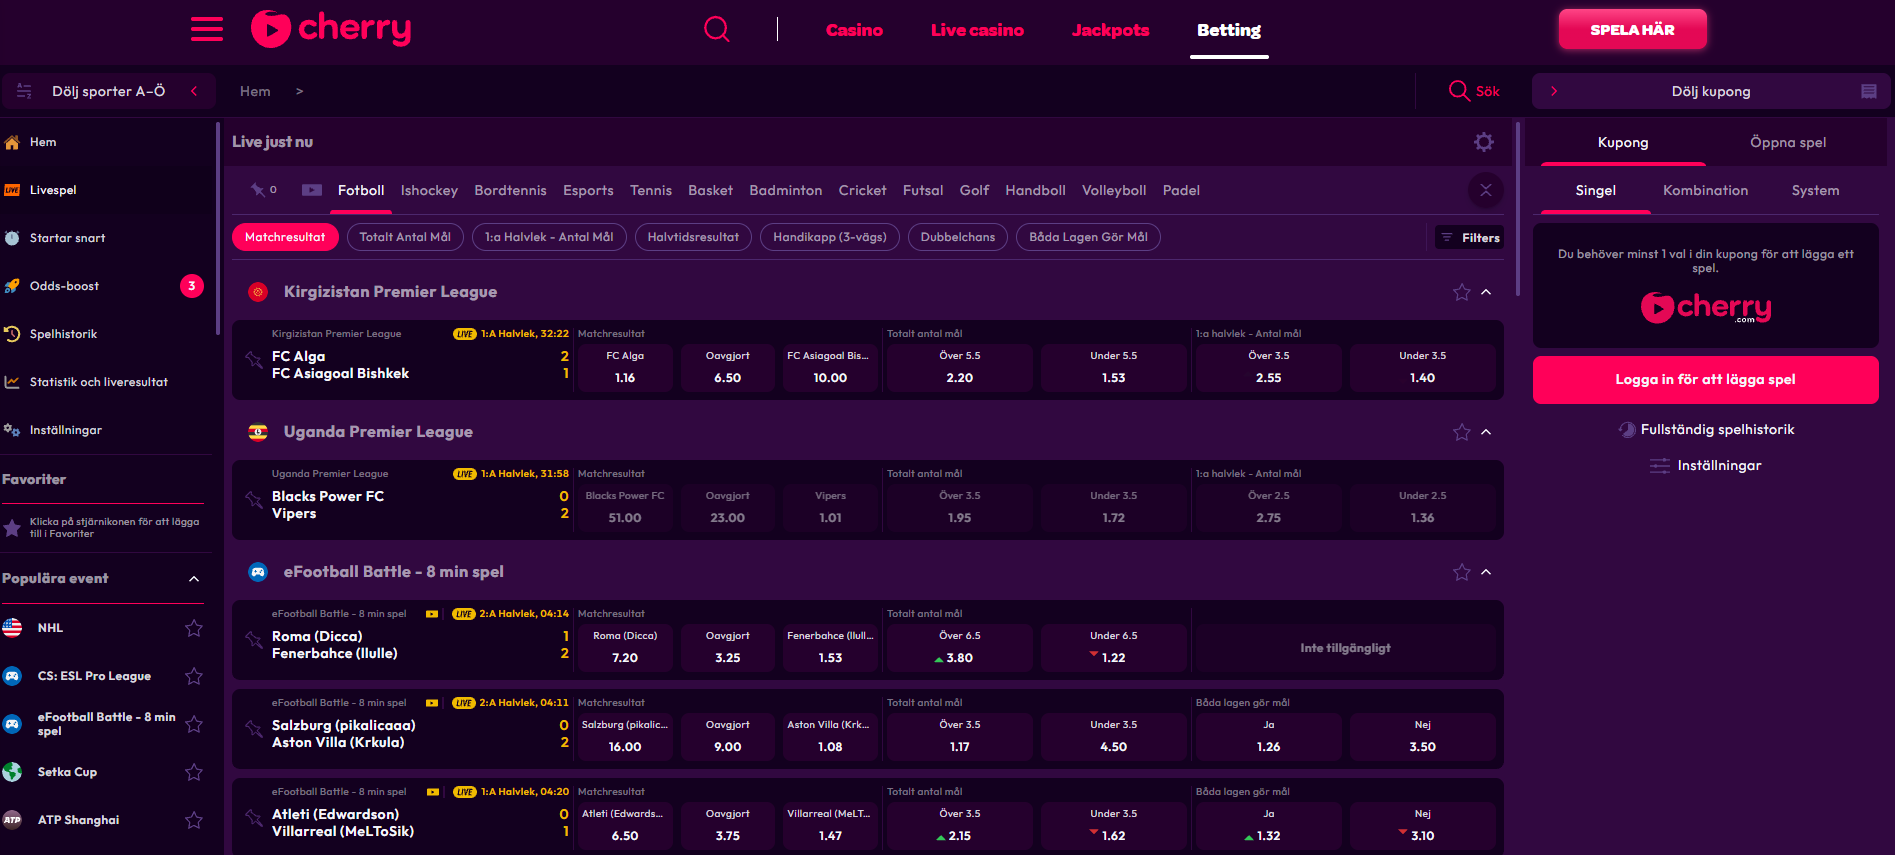The width and height of the screenshot is (1895, 855).
Task: Pick Över 5.5 odds 2.20 for FC Alga match
Action: [x=960, y=367]
